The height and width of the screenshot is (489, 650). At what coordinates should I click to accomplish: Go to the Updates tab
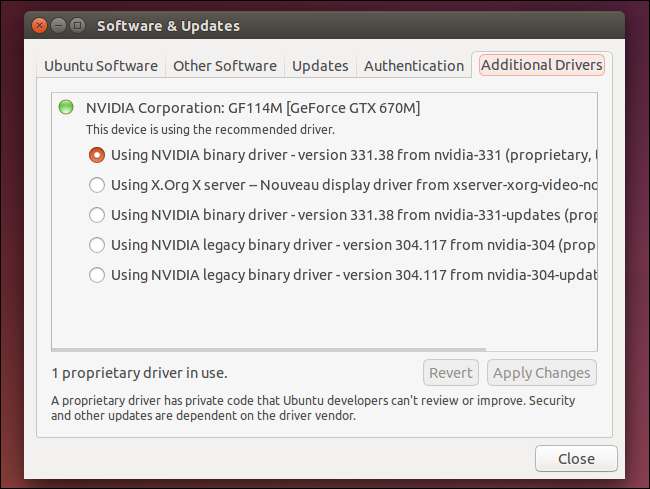320,66
